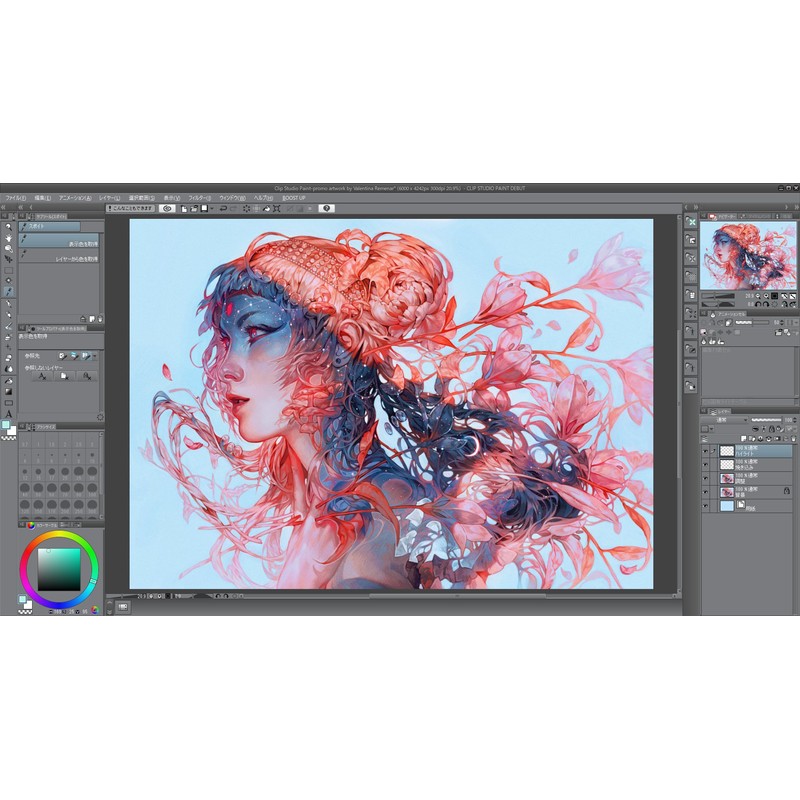This screenshot has height=800, width=800.
Task: Open the フィルター (Filter) menu
Action: click(199, 198)
